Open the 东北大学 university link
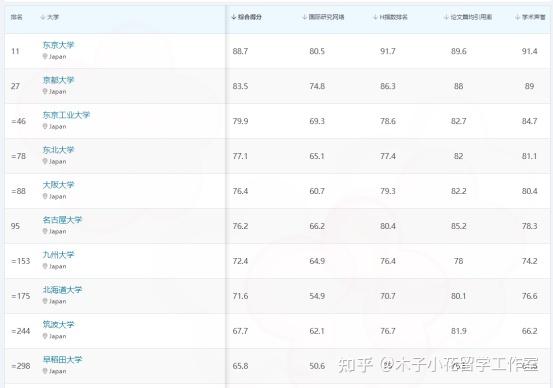This screenshot has height=388, width=553. click(x=58, y=150)
